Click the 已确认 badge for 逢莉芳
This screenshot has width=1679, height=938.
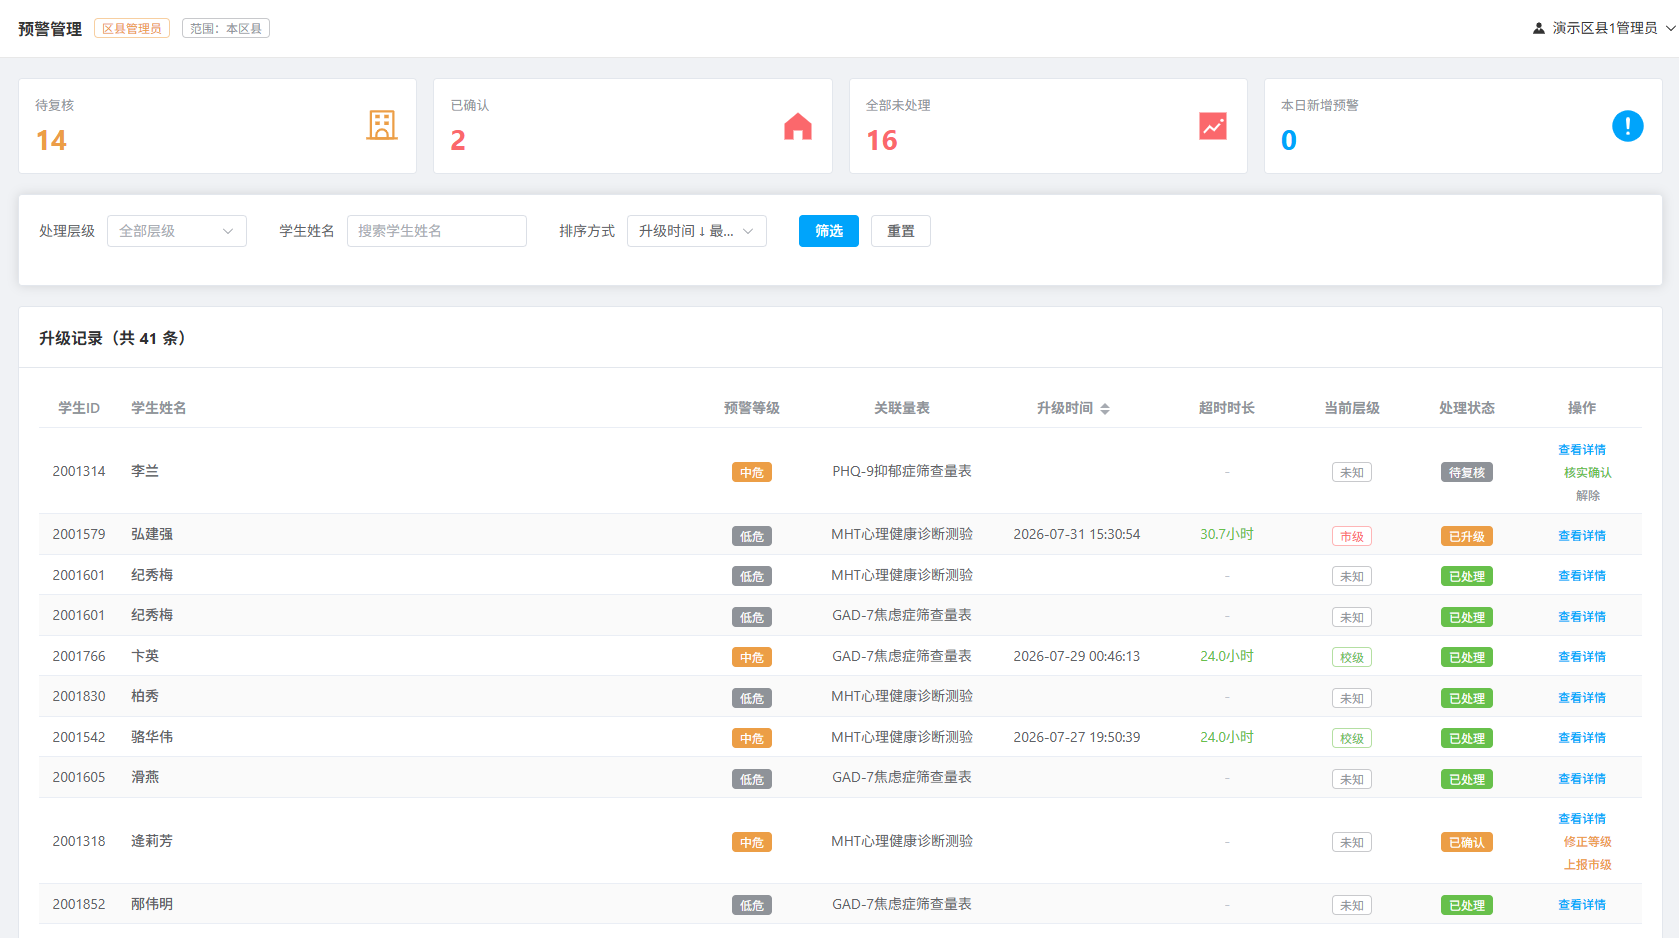[x=1467, y=842]
